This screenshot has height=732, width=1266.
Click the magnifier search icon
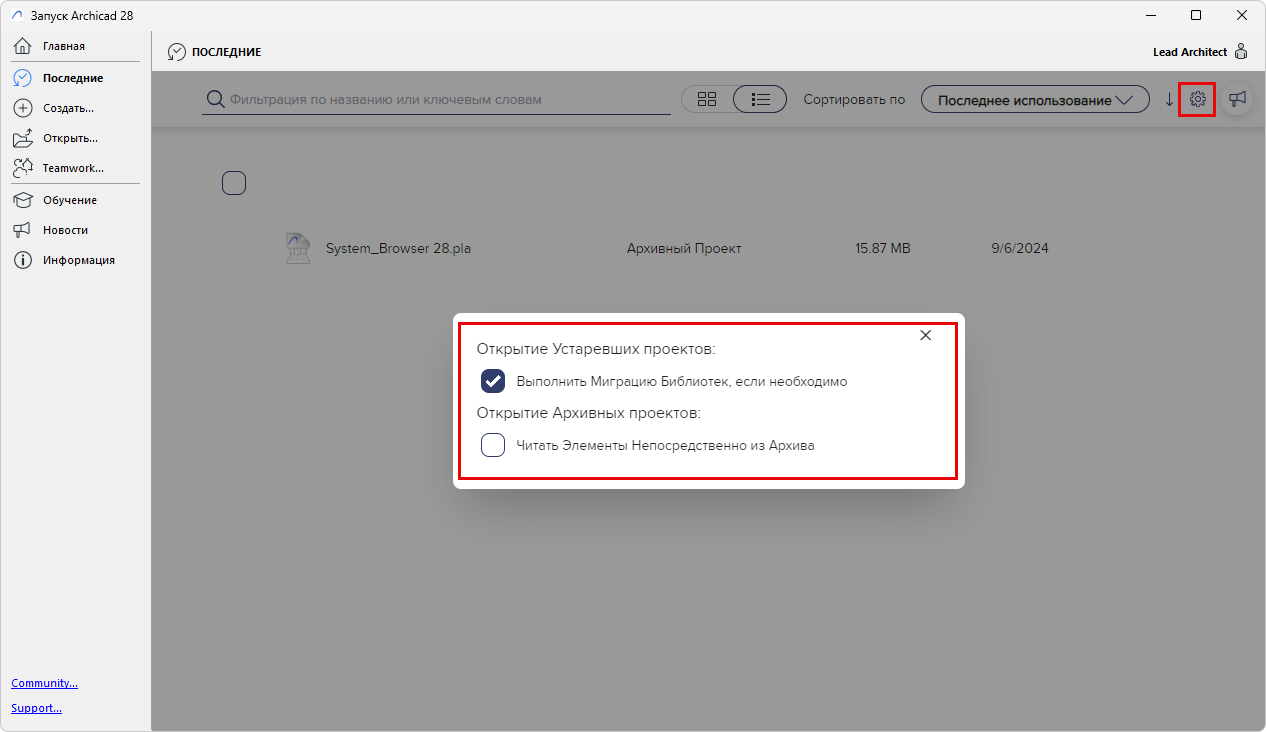(215, 100)
